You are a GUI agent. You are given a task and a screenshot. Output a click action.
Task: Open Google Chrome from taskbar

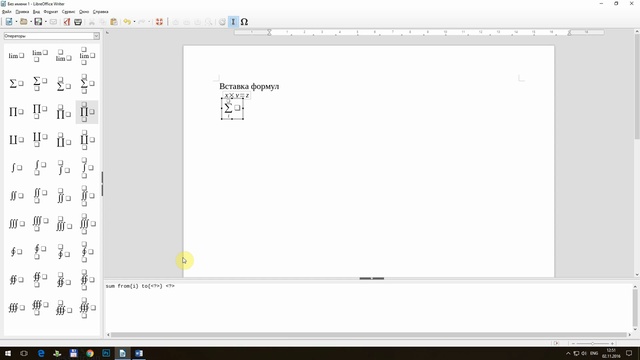click(90, 353)
